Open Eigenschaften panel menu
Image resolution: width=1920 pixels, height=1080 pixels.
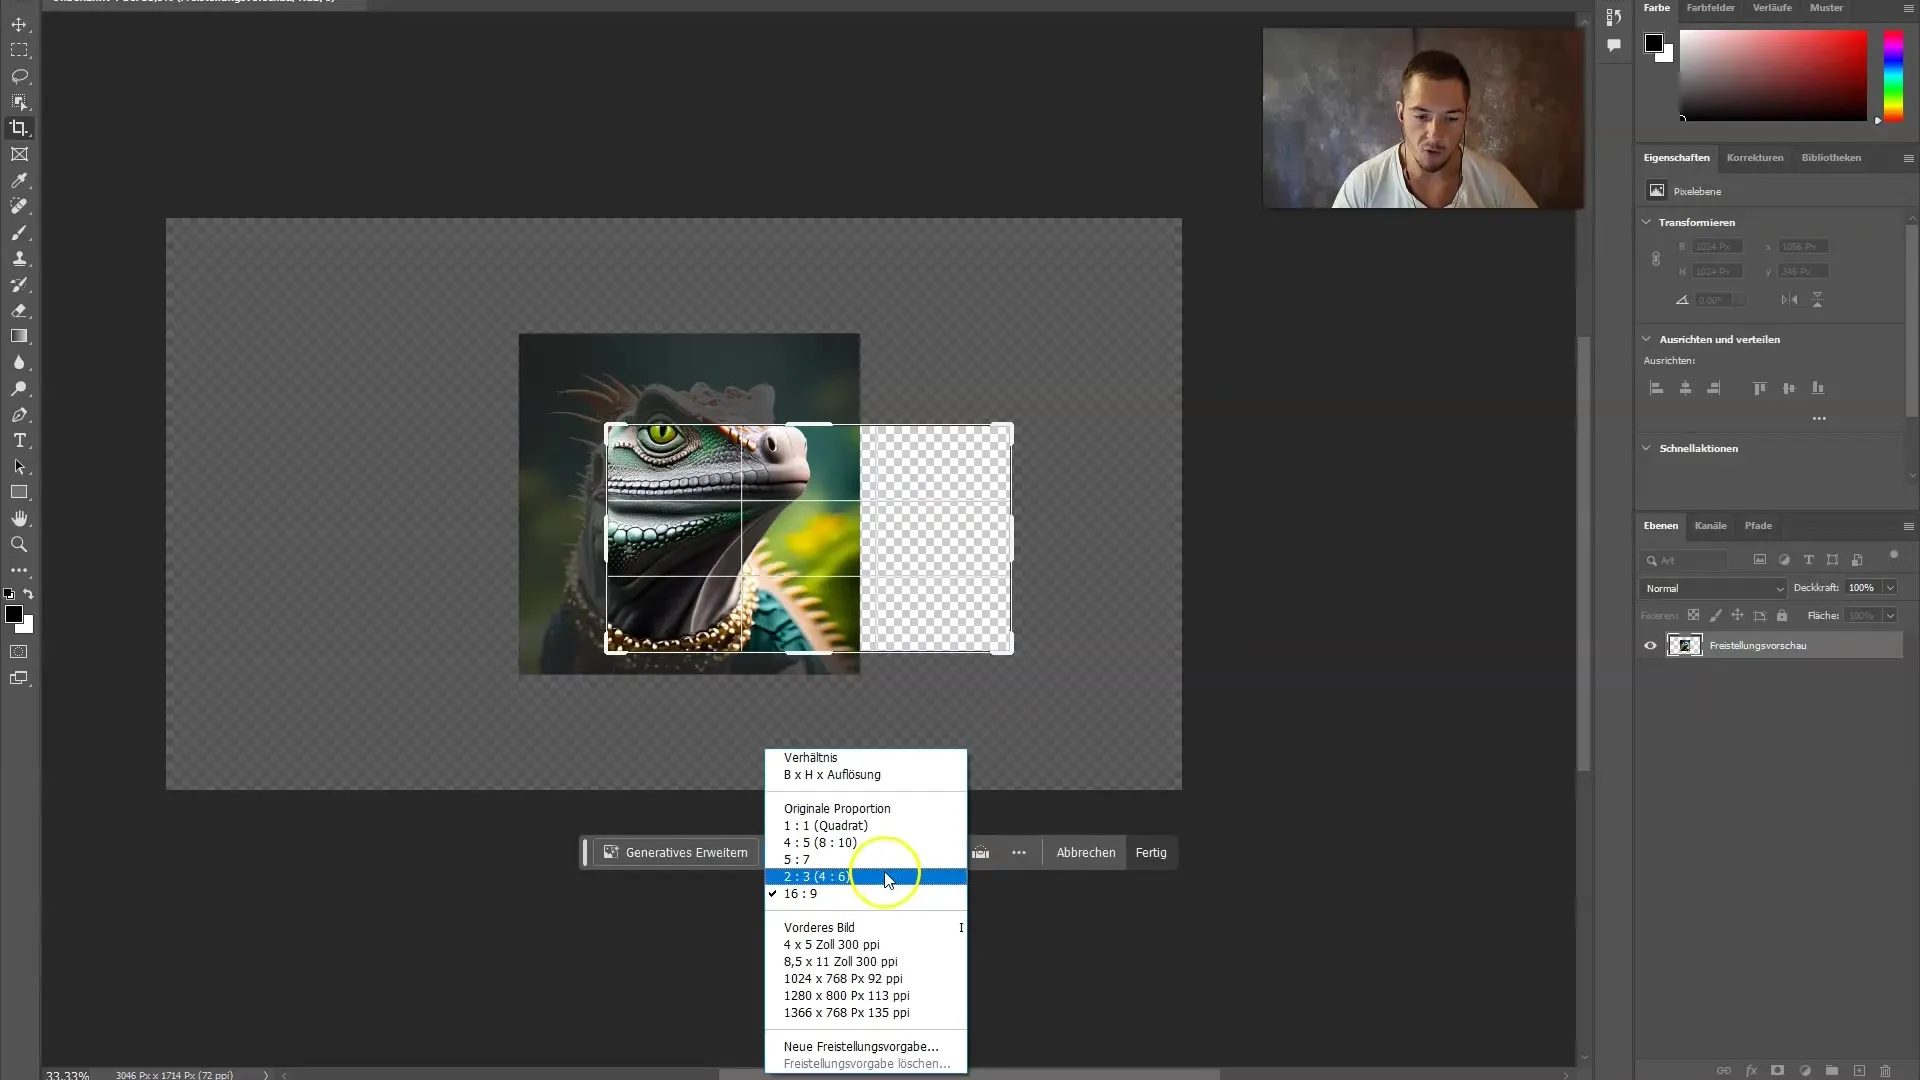click(1908, 158)
